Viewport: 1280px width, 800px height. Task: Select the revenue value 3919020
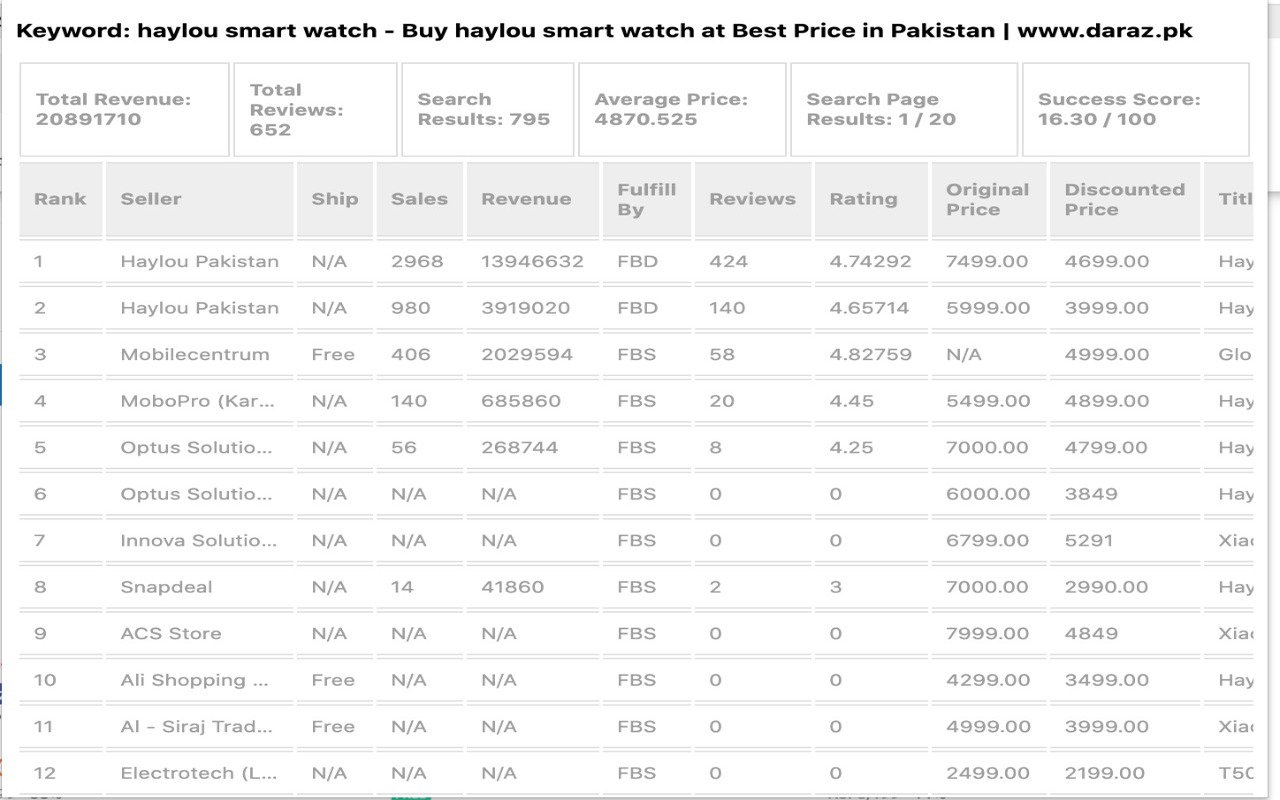tap(526, 308)
